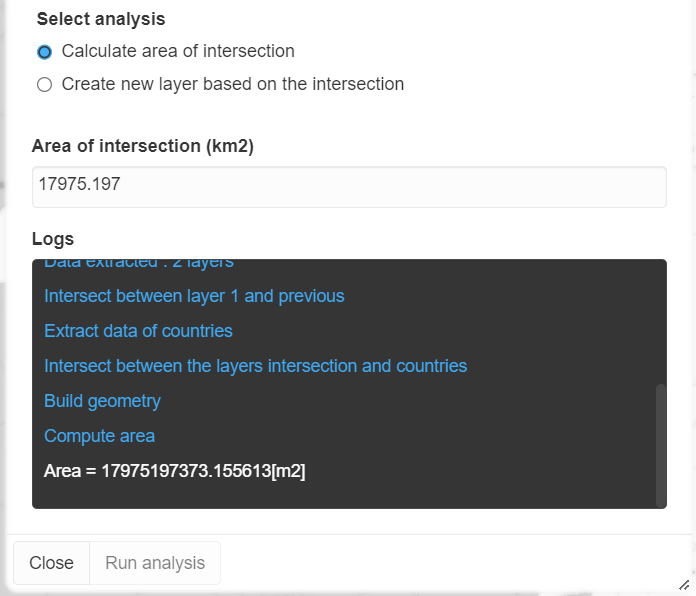Click the intersection and countries log line
The height and width of the screenshot is (596, 696).
255,366
